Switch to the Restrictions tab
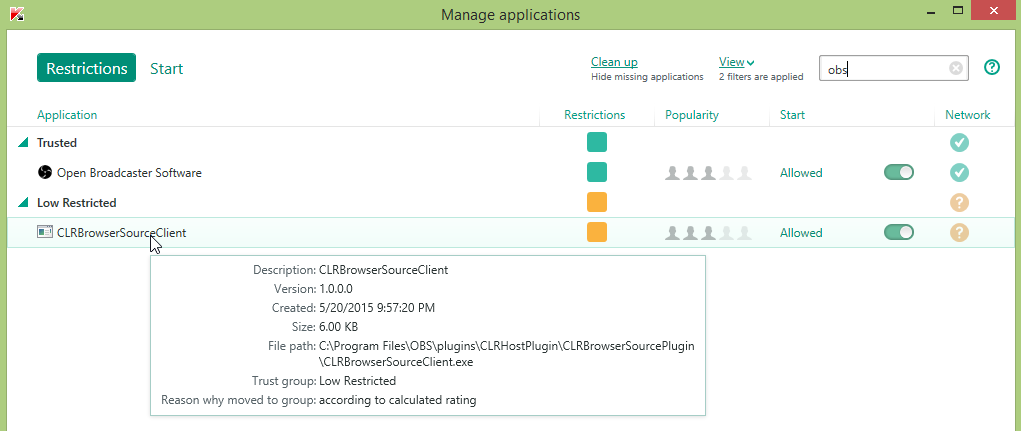This screenshot has width=1021, height=431. point(87,68)
